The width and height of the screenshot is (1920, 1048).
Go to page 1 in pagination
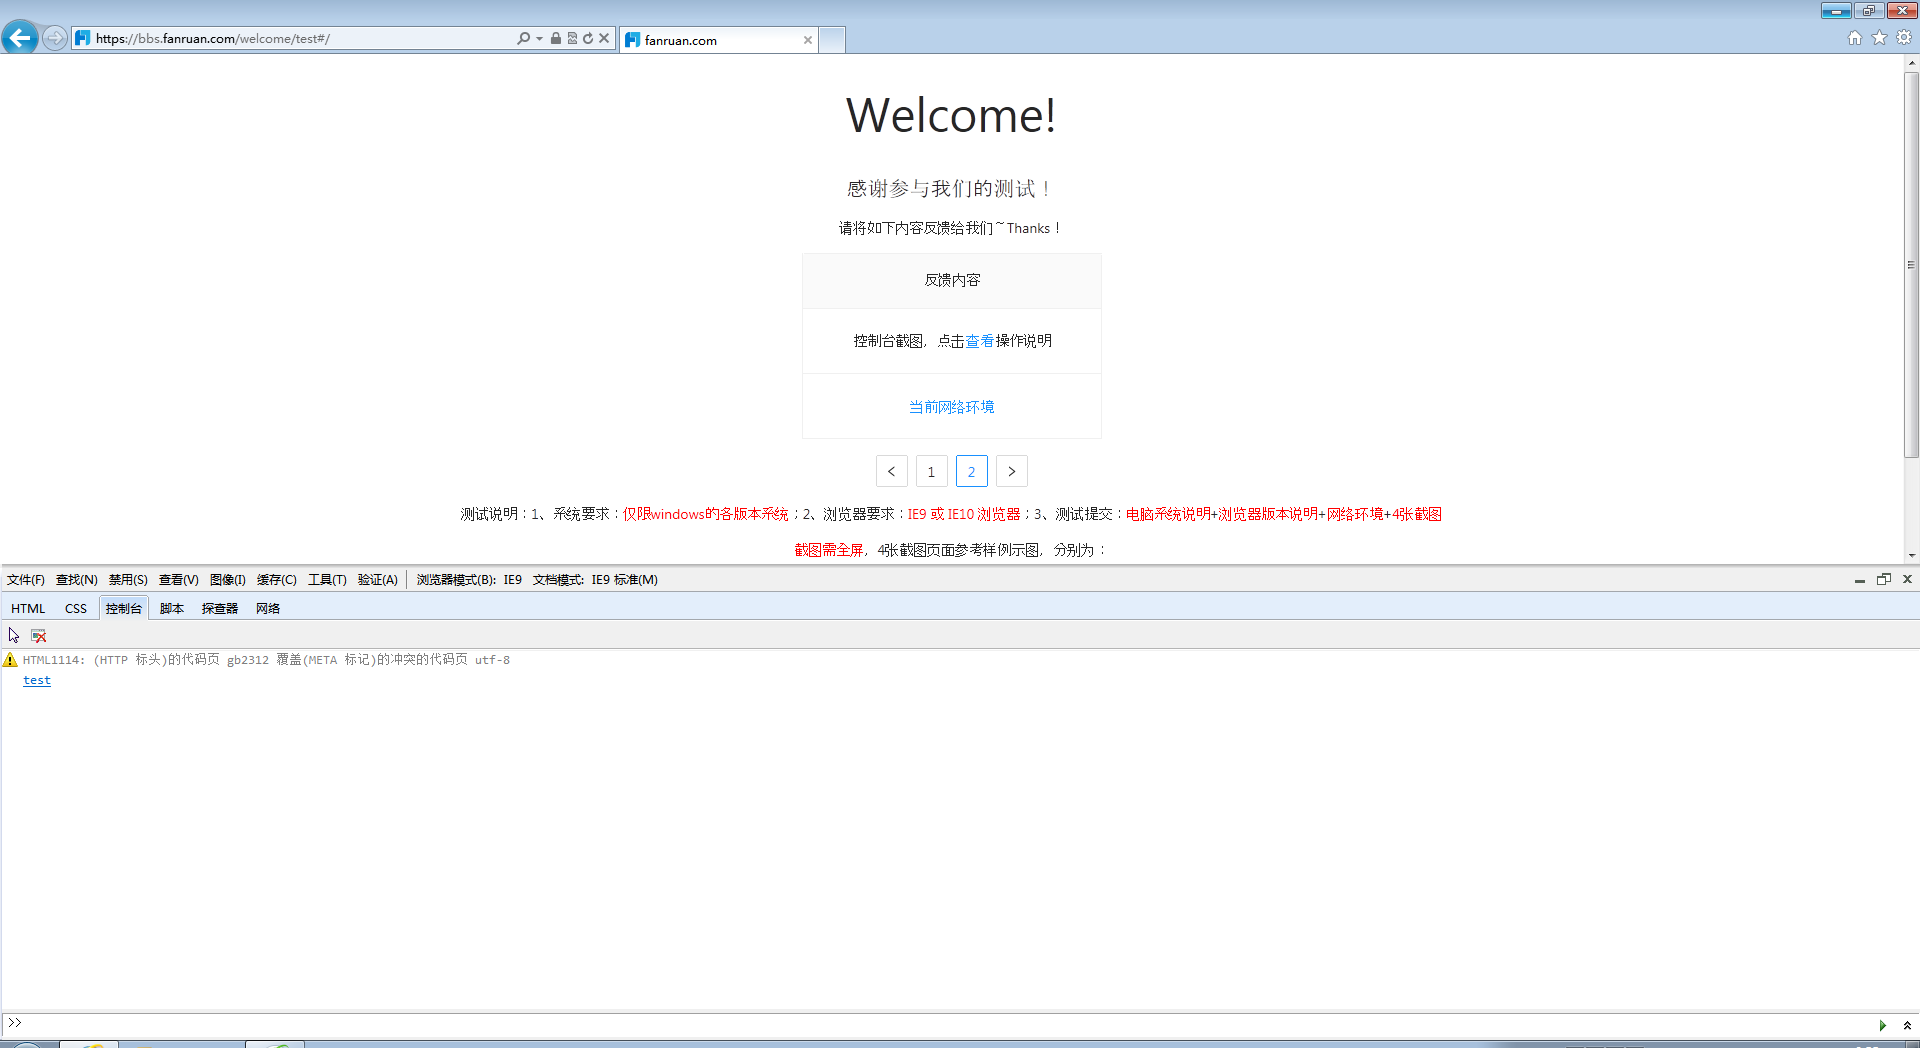(x=931, y=471)
